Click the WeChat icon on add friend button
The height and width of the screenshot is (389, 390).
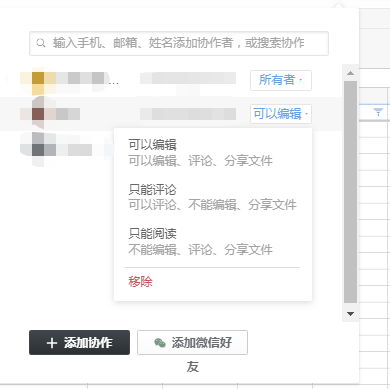click(x=160, y=343)
